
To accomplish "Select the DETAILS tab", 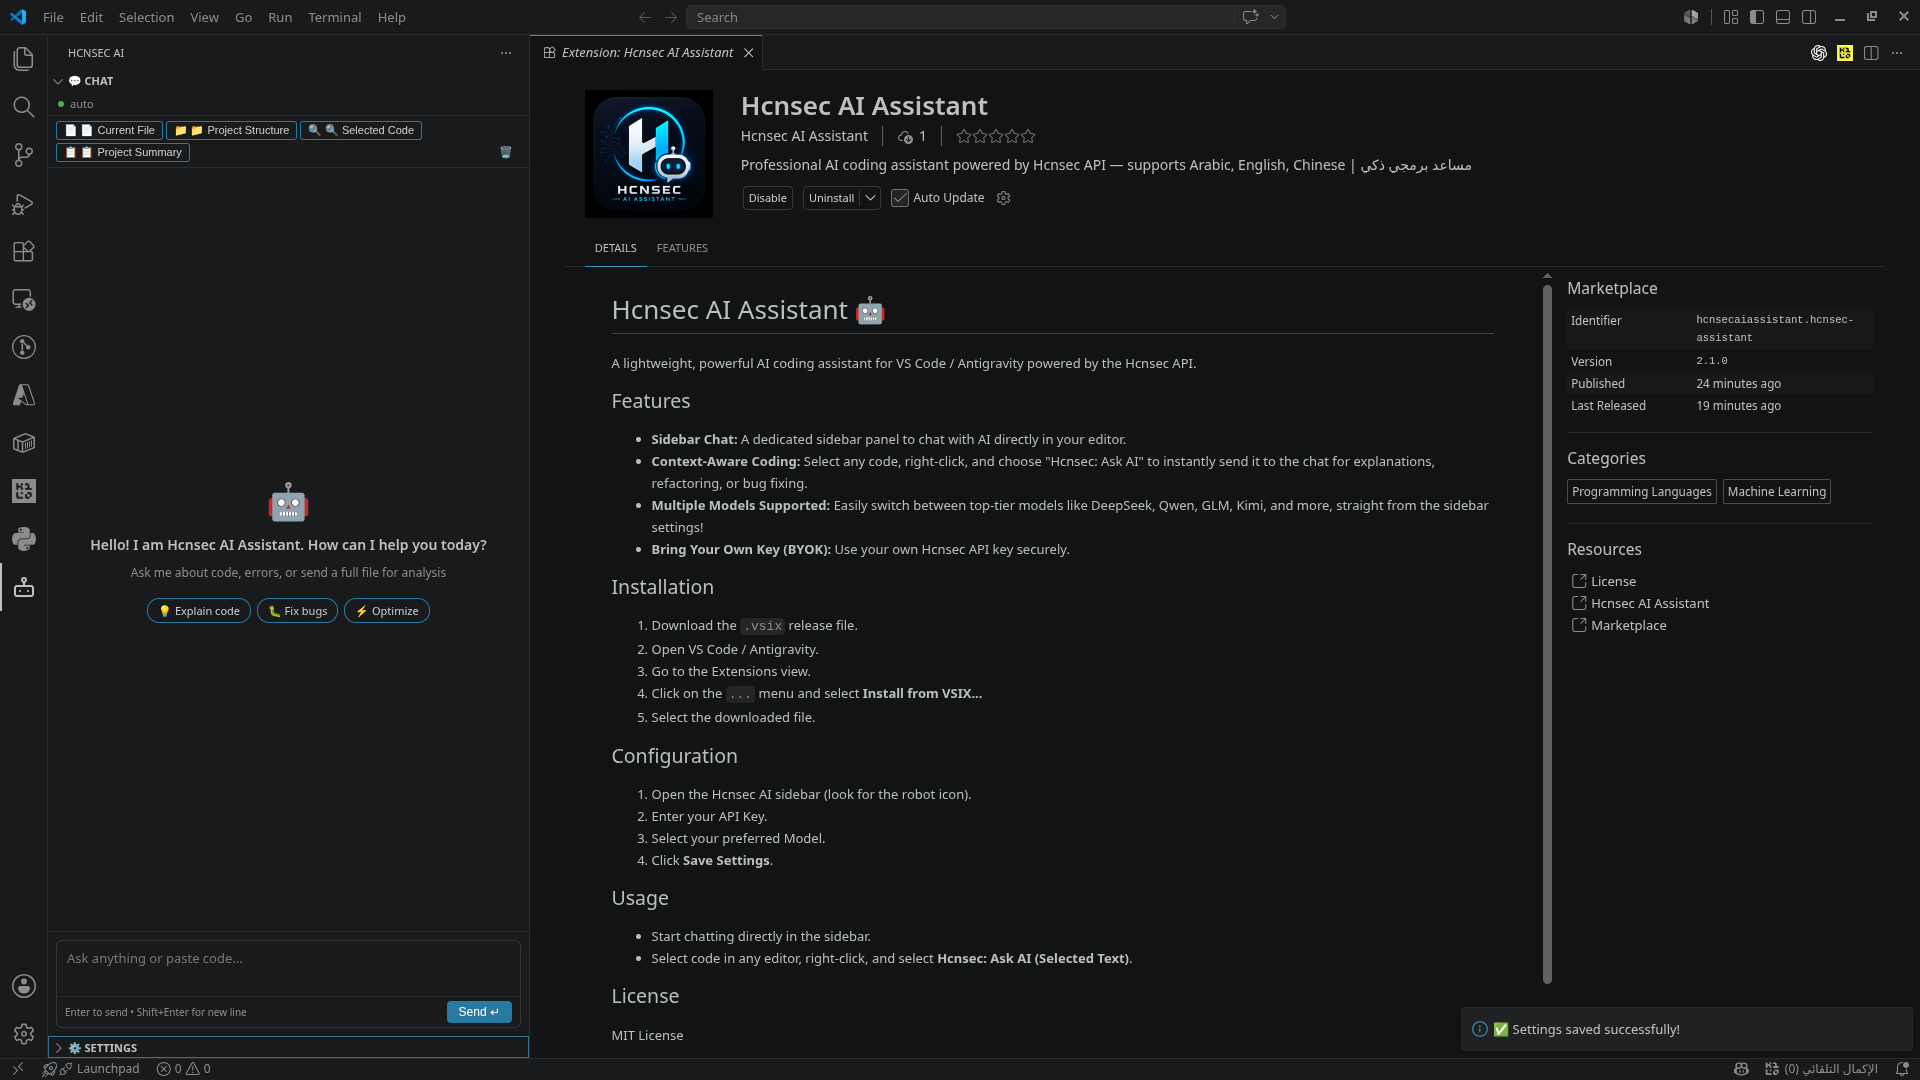I will click(615, 248).
